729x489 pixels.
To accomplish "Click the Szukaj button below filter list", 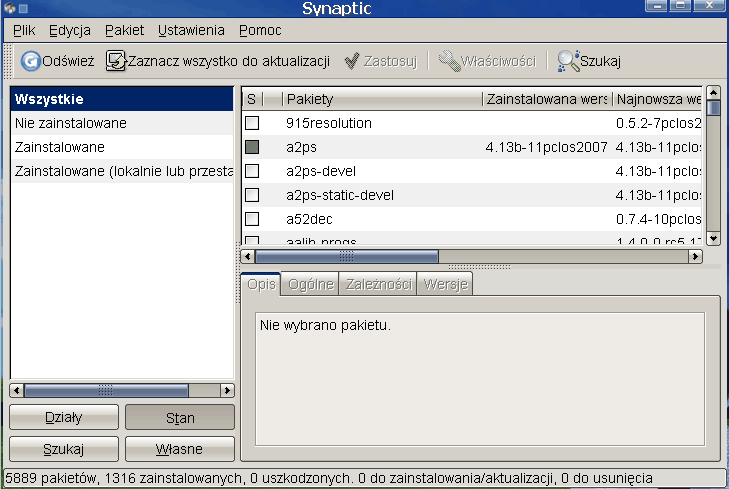I will 64,449.
